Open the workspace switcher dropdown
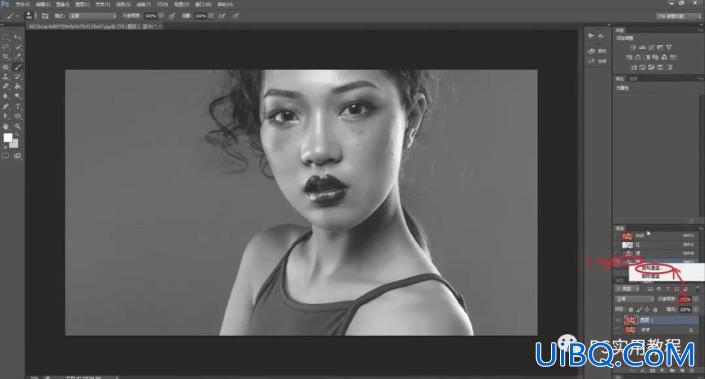 pyautogui.click(x=679, y=16)
